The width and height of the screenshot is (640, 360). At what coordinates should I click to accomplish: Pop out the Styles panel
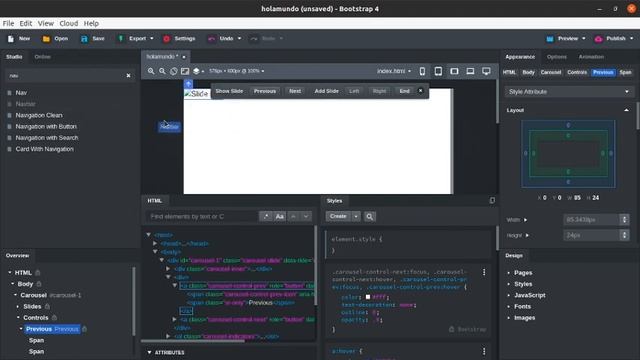(492, 200)
